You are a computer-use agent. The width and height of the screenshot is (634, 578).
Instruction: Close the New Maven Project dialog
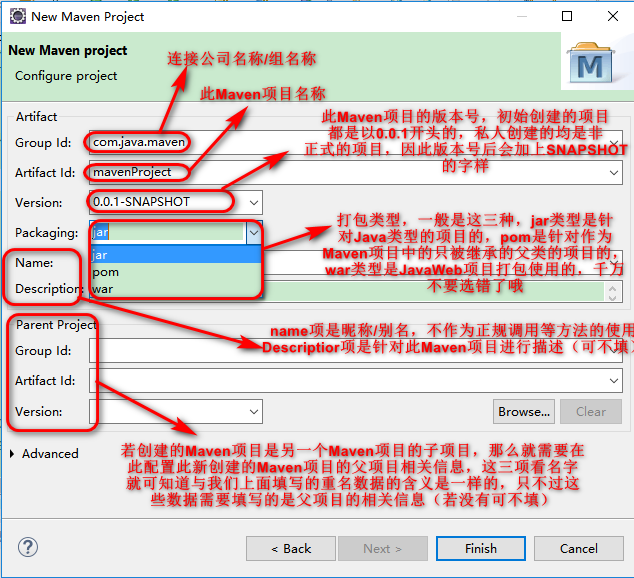(x=613, y=16)
